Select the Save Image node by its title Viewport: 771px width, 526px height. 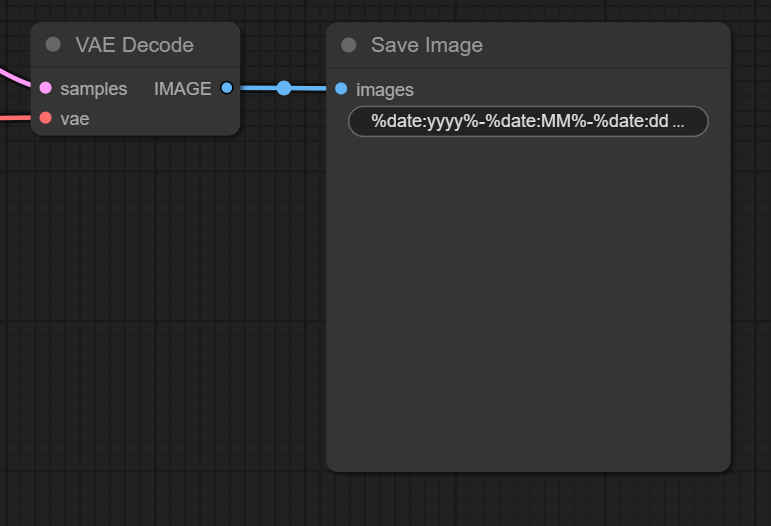click(427, 45)
